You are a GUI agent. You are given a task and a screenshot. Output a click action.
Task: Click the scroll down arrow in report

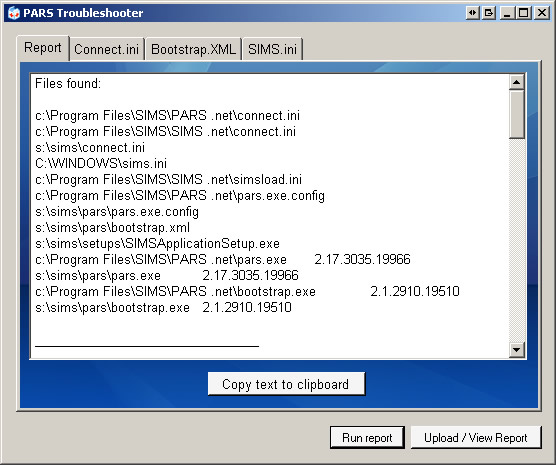coord(516,350)
